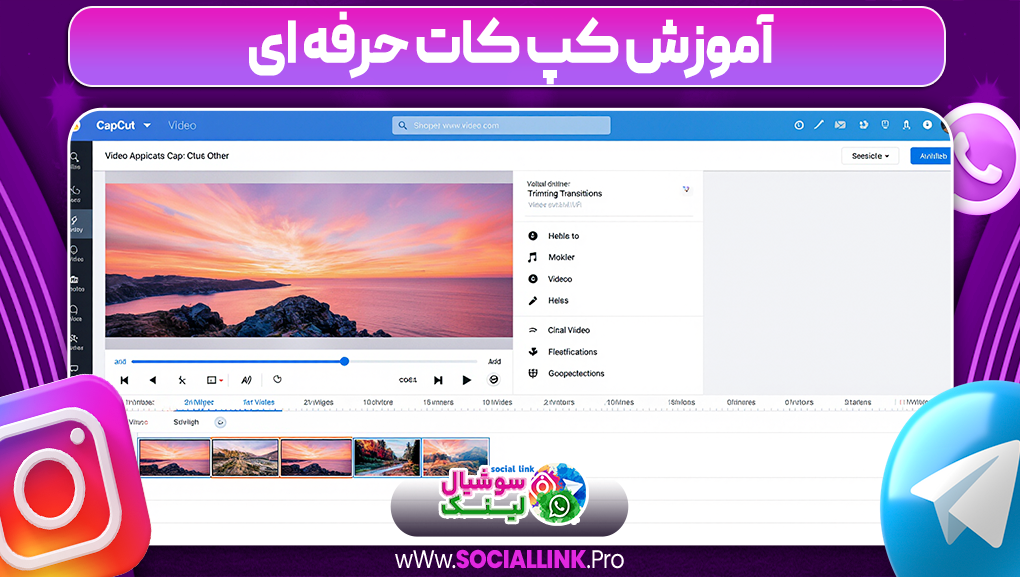
Task: Click the Add label right of slider
Action: click(x=494, y=362)
